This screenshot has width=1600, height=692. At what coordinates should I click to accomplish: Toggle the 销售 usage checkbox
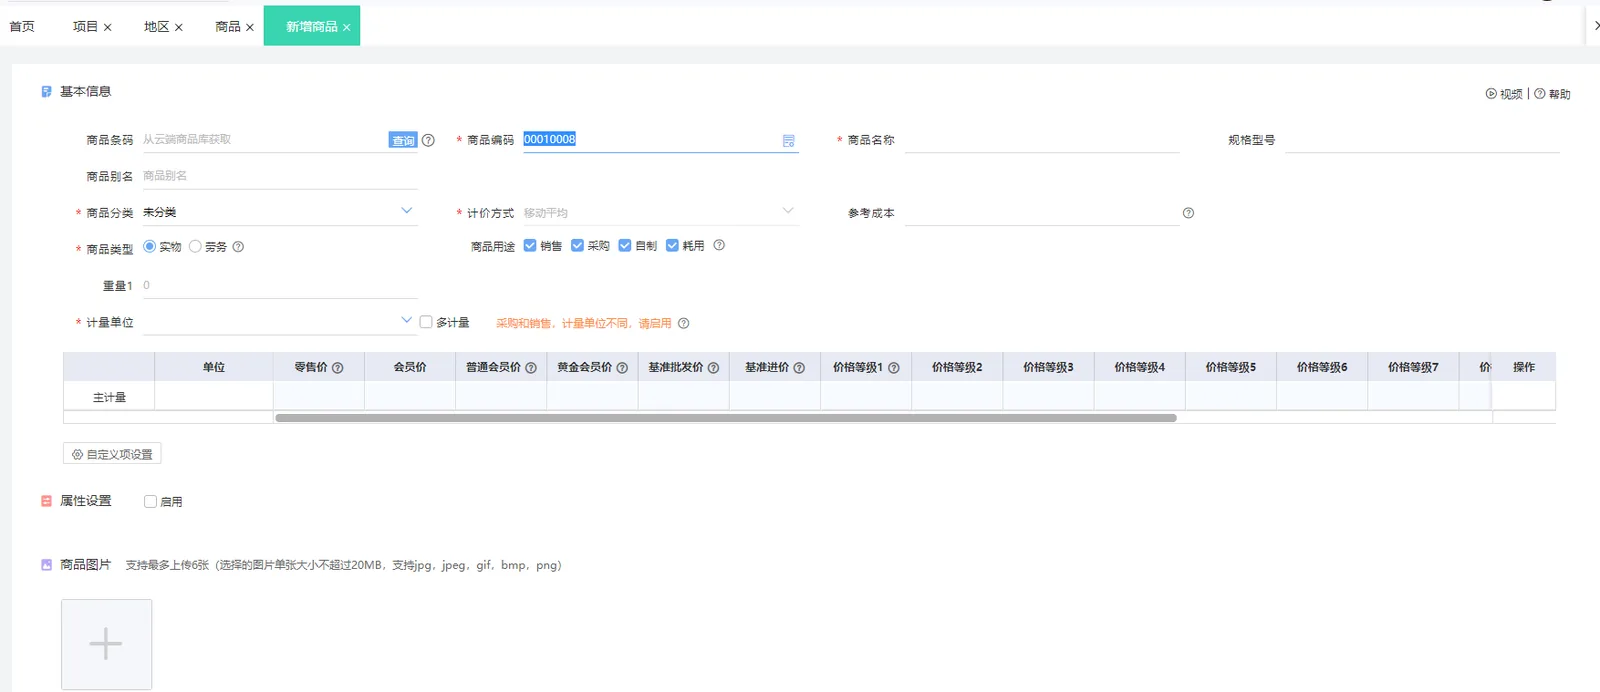coord(530,245)
